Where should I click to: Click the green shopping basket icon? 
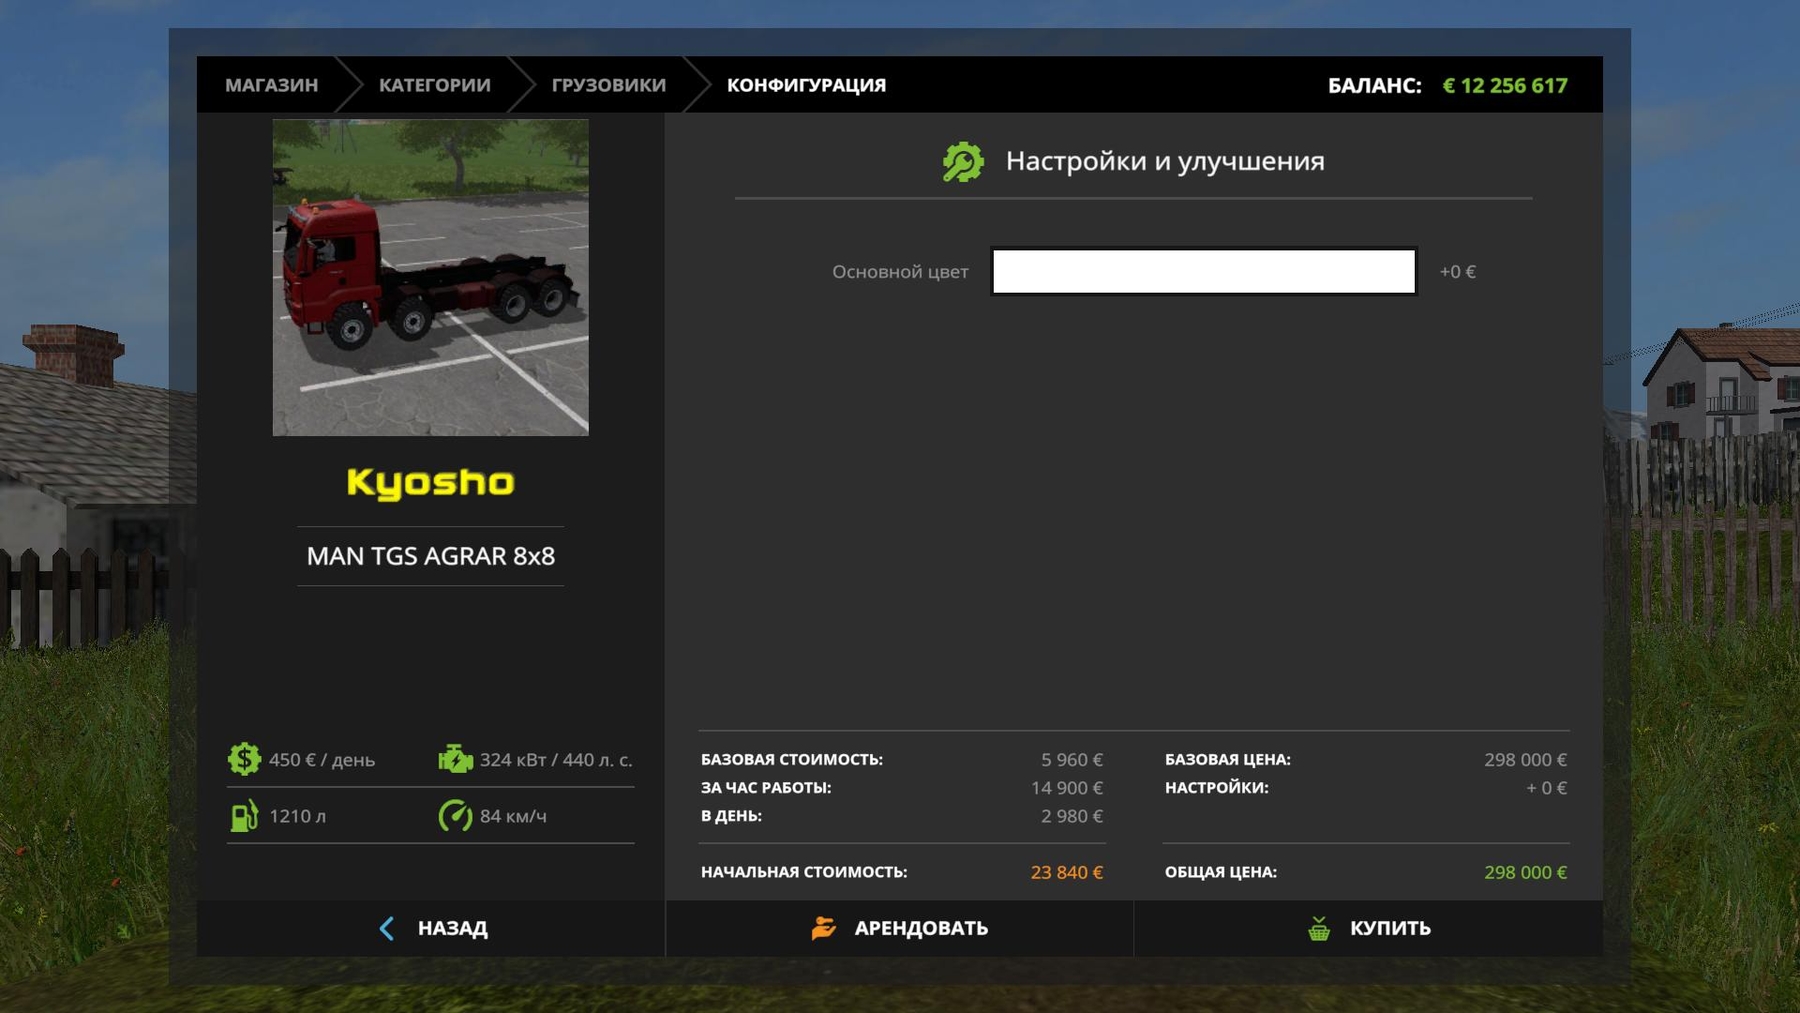[x=1319, y=928]
